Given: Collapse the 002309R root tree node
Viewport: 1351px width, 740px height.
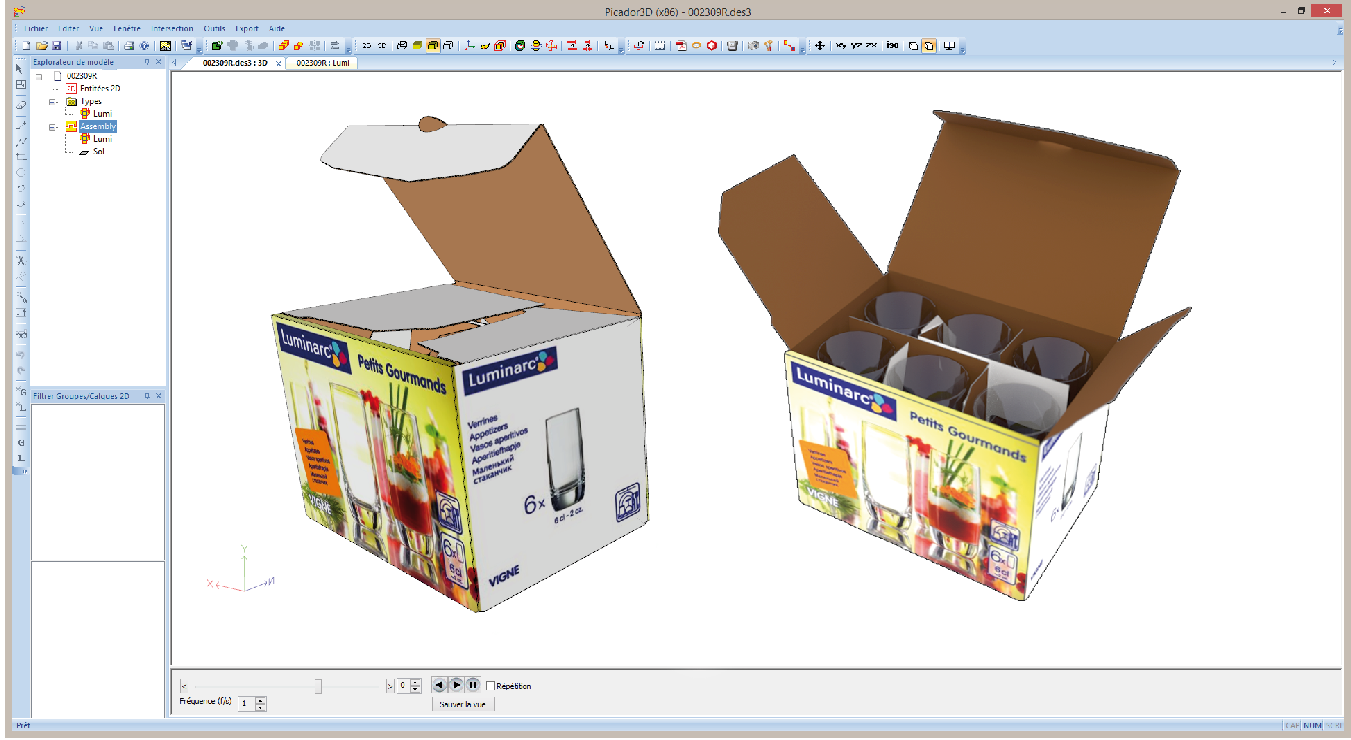Looking at the screenshot, I should click(39, 76).
